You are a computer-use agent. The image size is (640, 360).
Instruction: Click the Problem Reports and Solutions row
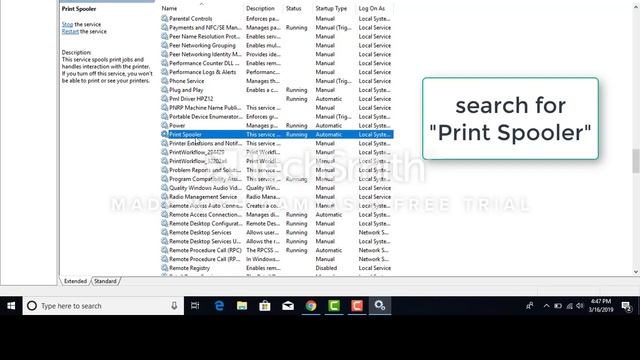277,170
